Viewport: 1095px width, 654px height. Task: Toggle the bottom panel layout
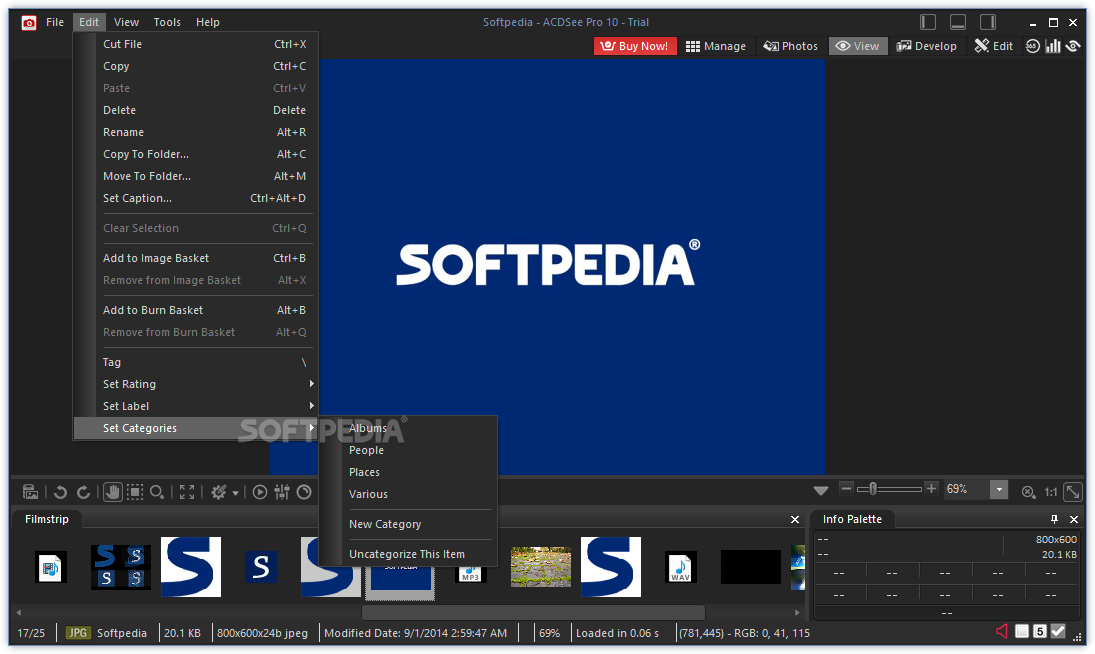click(957, 22)
